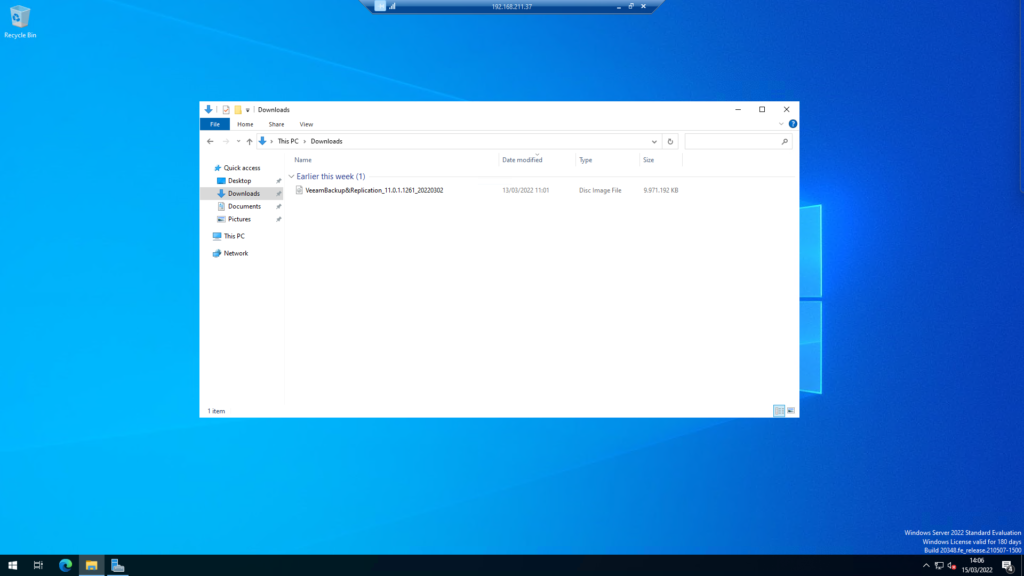Collapse the Earlier this week group
Screen dimensions: 1024x576
coord(291,176)
